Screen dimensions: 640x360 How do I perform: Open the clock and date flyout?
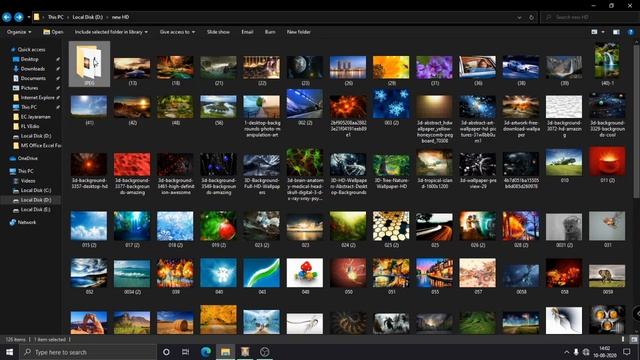604,352
